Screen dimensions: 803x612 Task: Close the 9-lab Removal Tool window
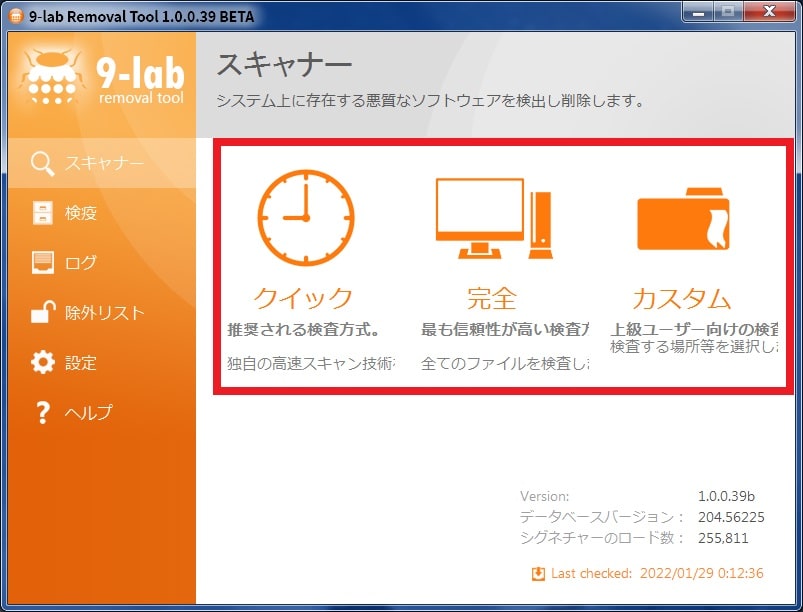[769, 12]
